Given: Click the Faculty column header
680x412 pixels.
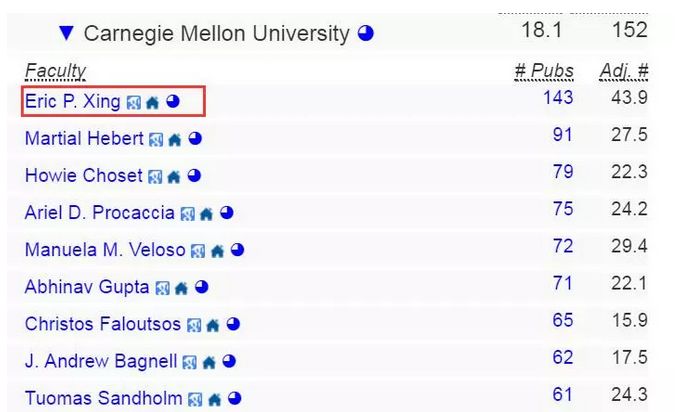Looking at the screenshot, I should point(55,71).
